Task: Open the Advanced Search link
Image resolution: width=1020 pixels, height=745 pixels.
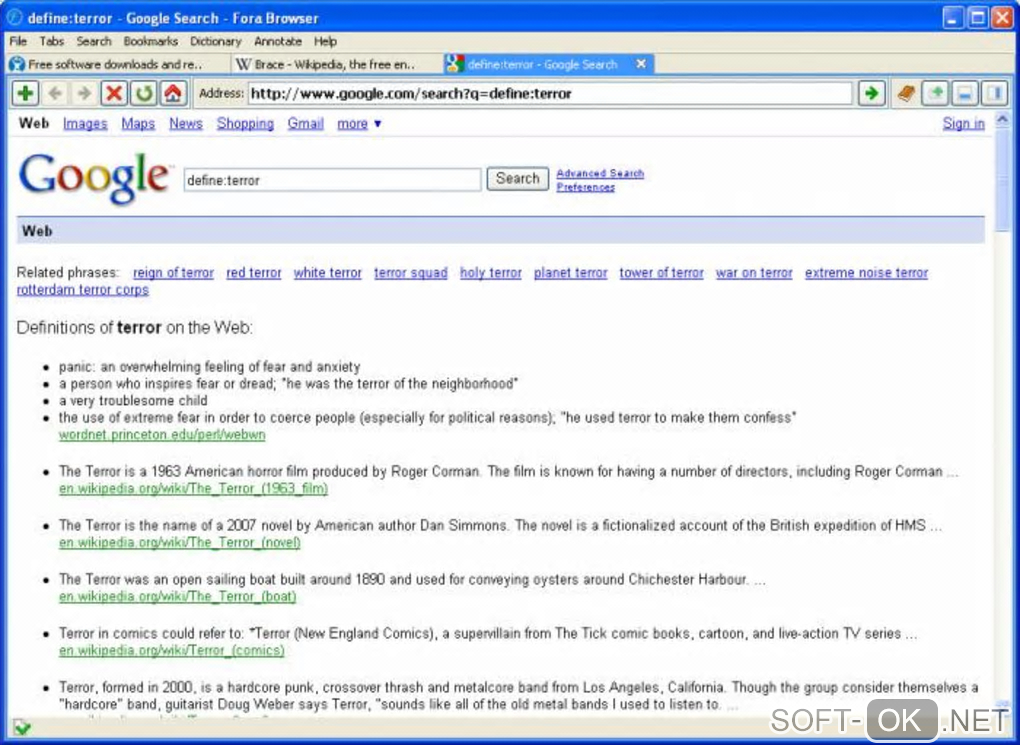Action: click(x=600, y=173)
